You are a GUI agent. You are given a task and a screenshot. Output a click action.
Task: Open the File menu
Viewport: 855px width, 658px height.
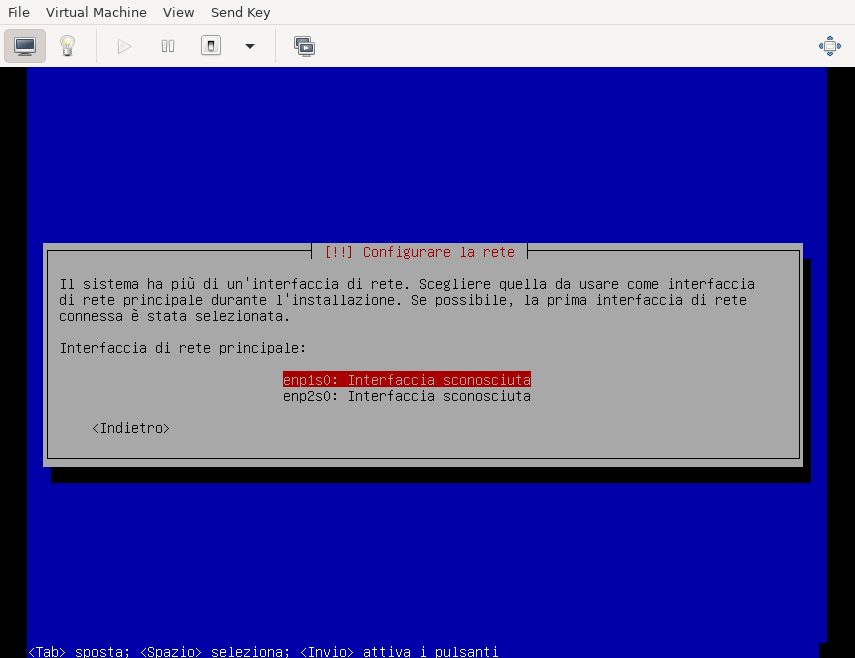[x=19, y=12]
